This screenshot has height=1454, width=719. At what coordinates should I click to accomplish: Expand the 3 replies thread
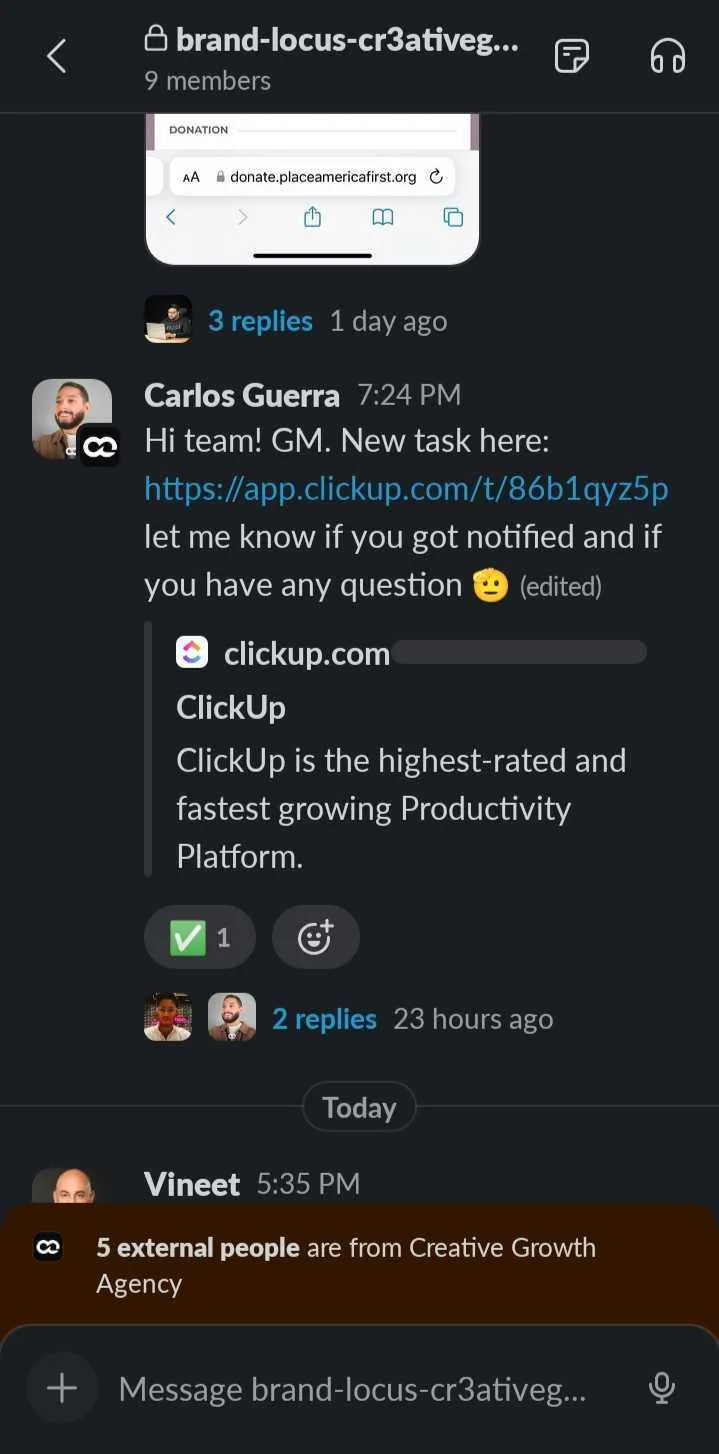260,321
